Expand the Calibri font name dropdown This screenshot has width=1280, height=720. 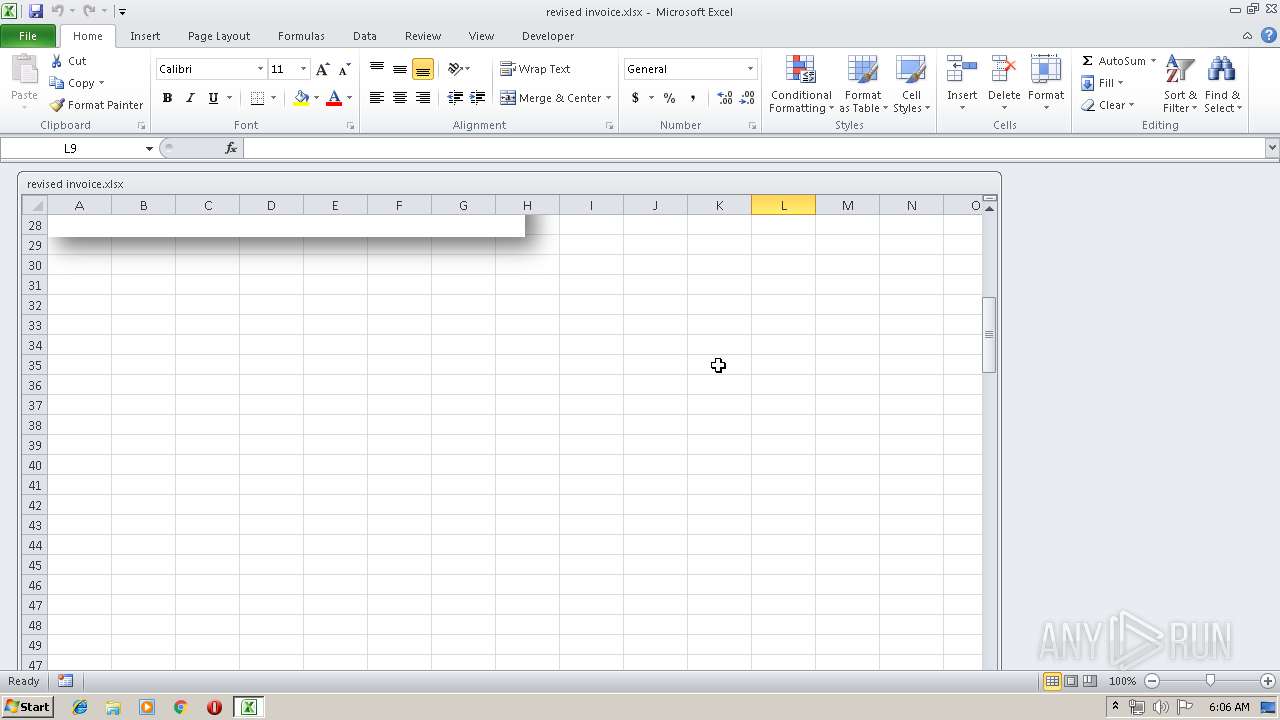pyautogui.click(x=260, y=69)
